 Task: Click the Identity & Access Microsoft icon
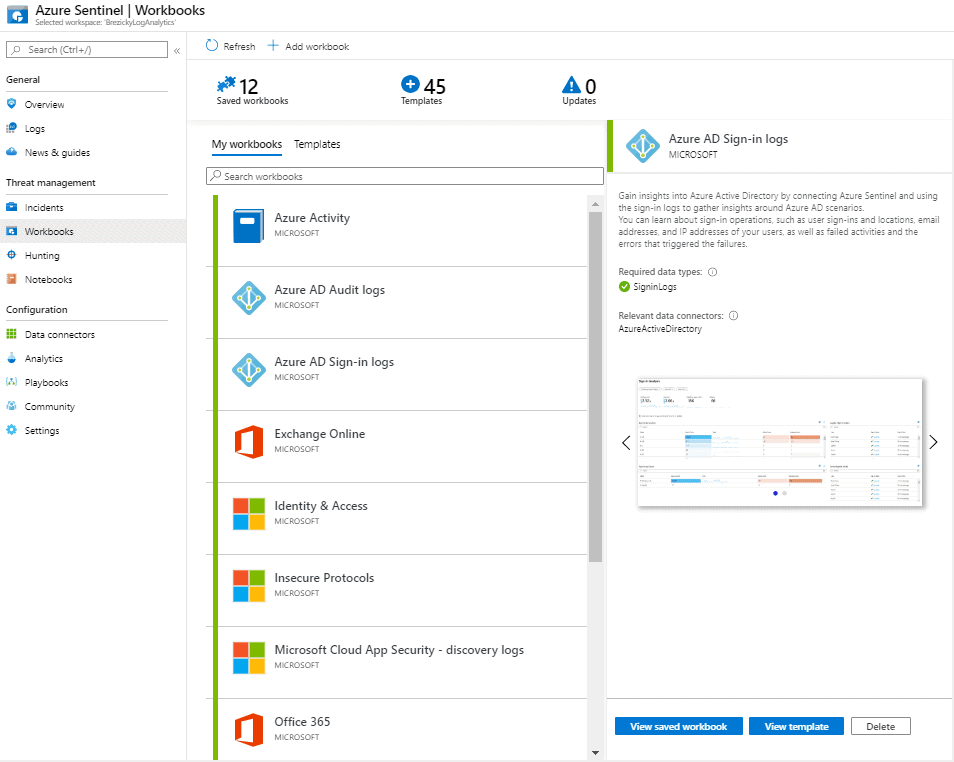pyautogui.click(x=249, y=514)
